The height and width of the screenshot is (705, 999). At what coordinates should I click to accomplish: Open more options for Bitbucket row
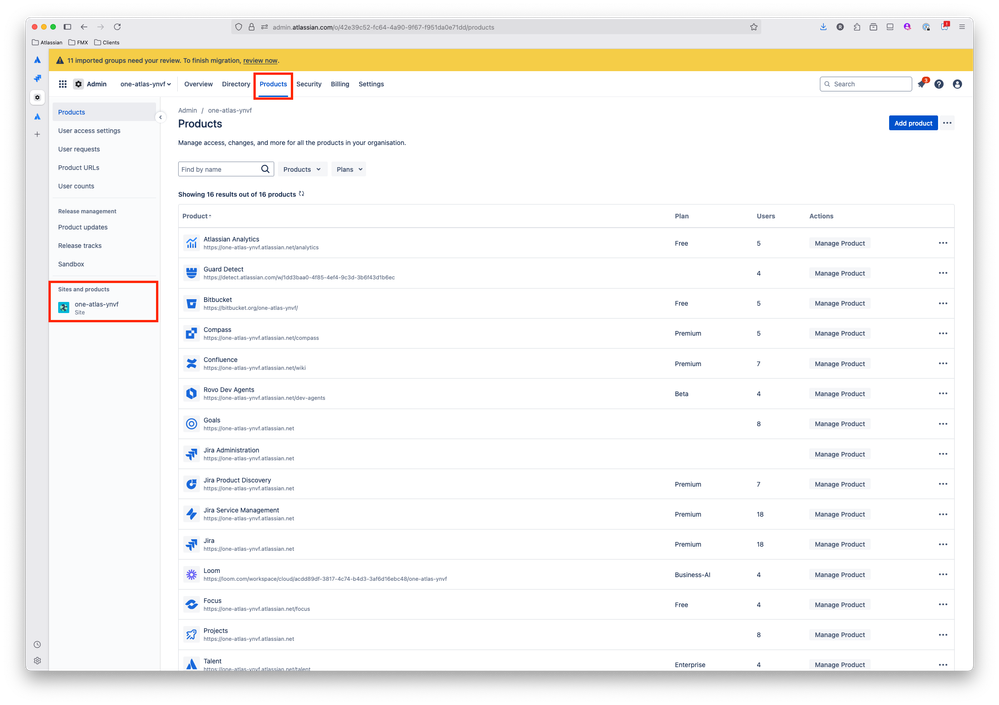tap(943, 303)
